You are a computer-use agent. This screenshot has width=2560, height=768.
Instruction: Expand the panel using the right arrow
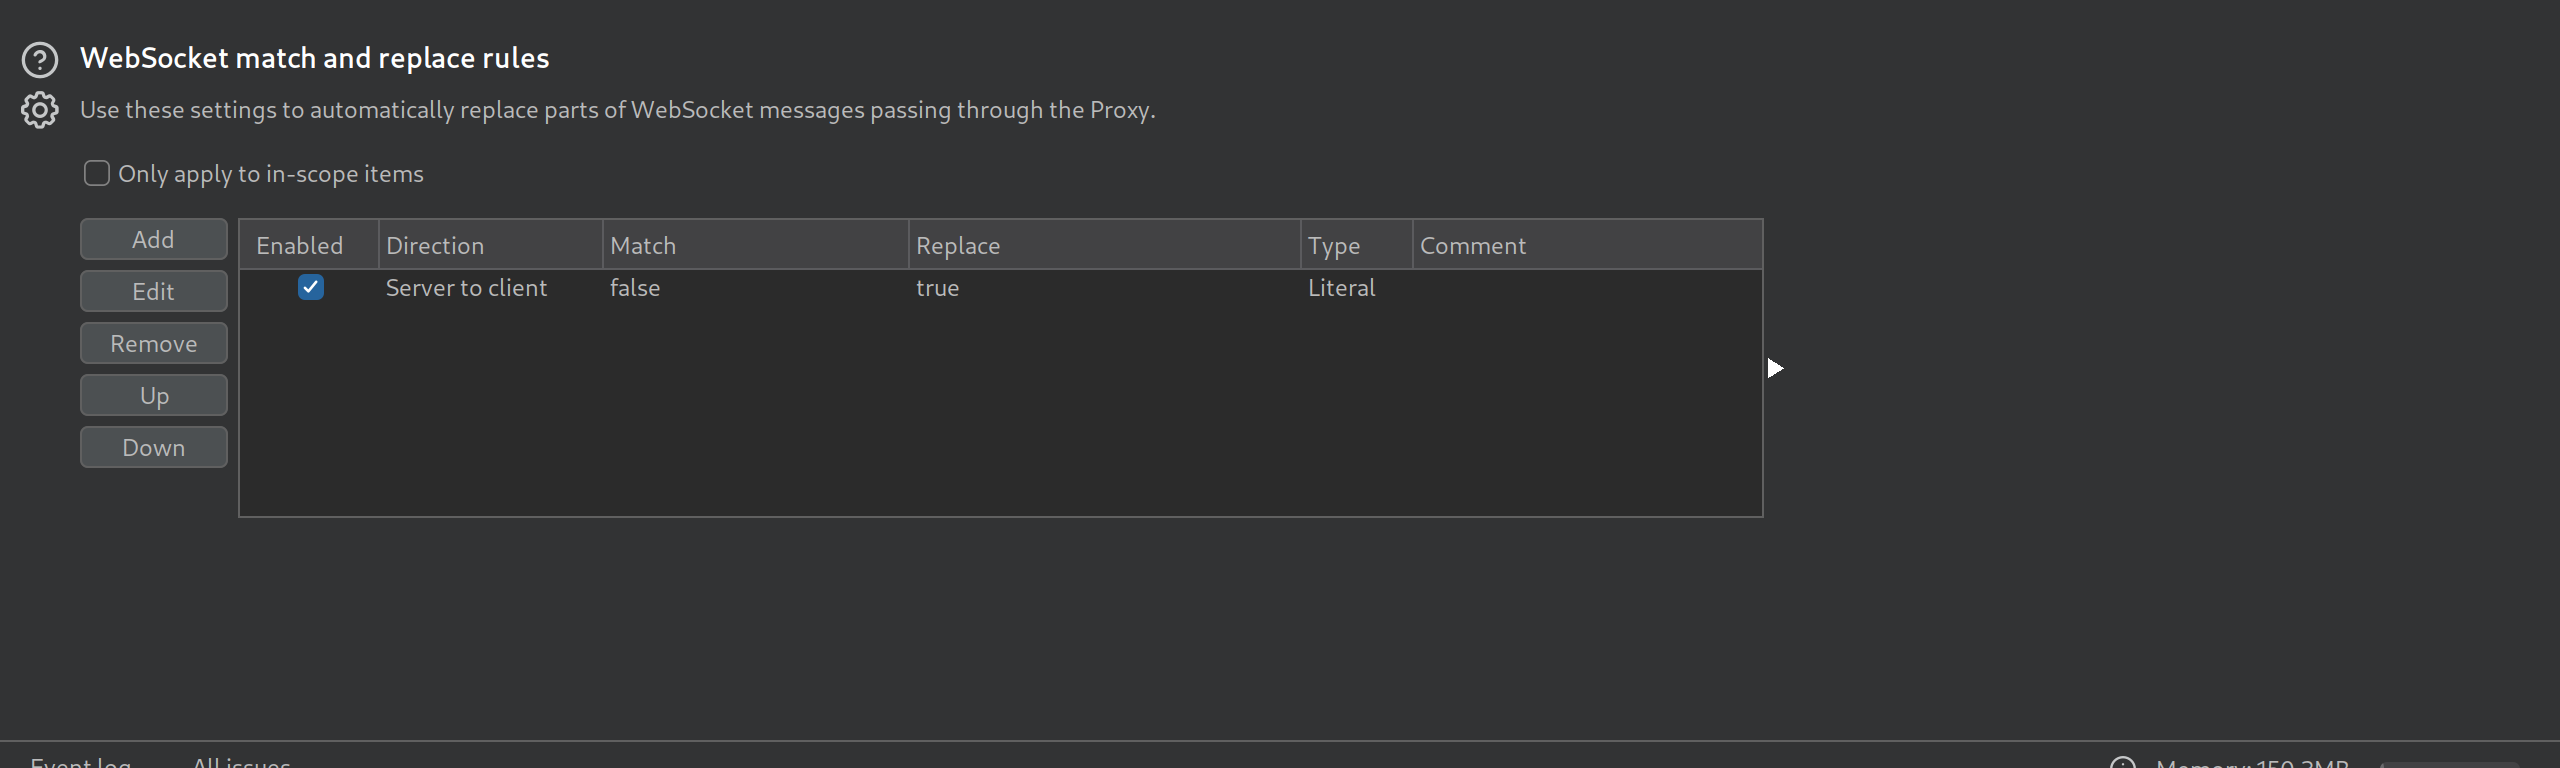pos(1775,369)
